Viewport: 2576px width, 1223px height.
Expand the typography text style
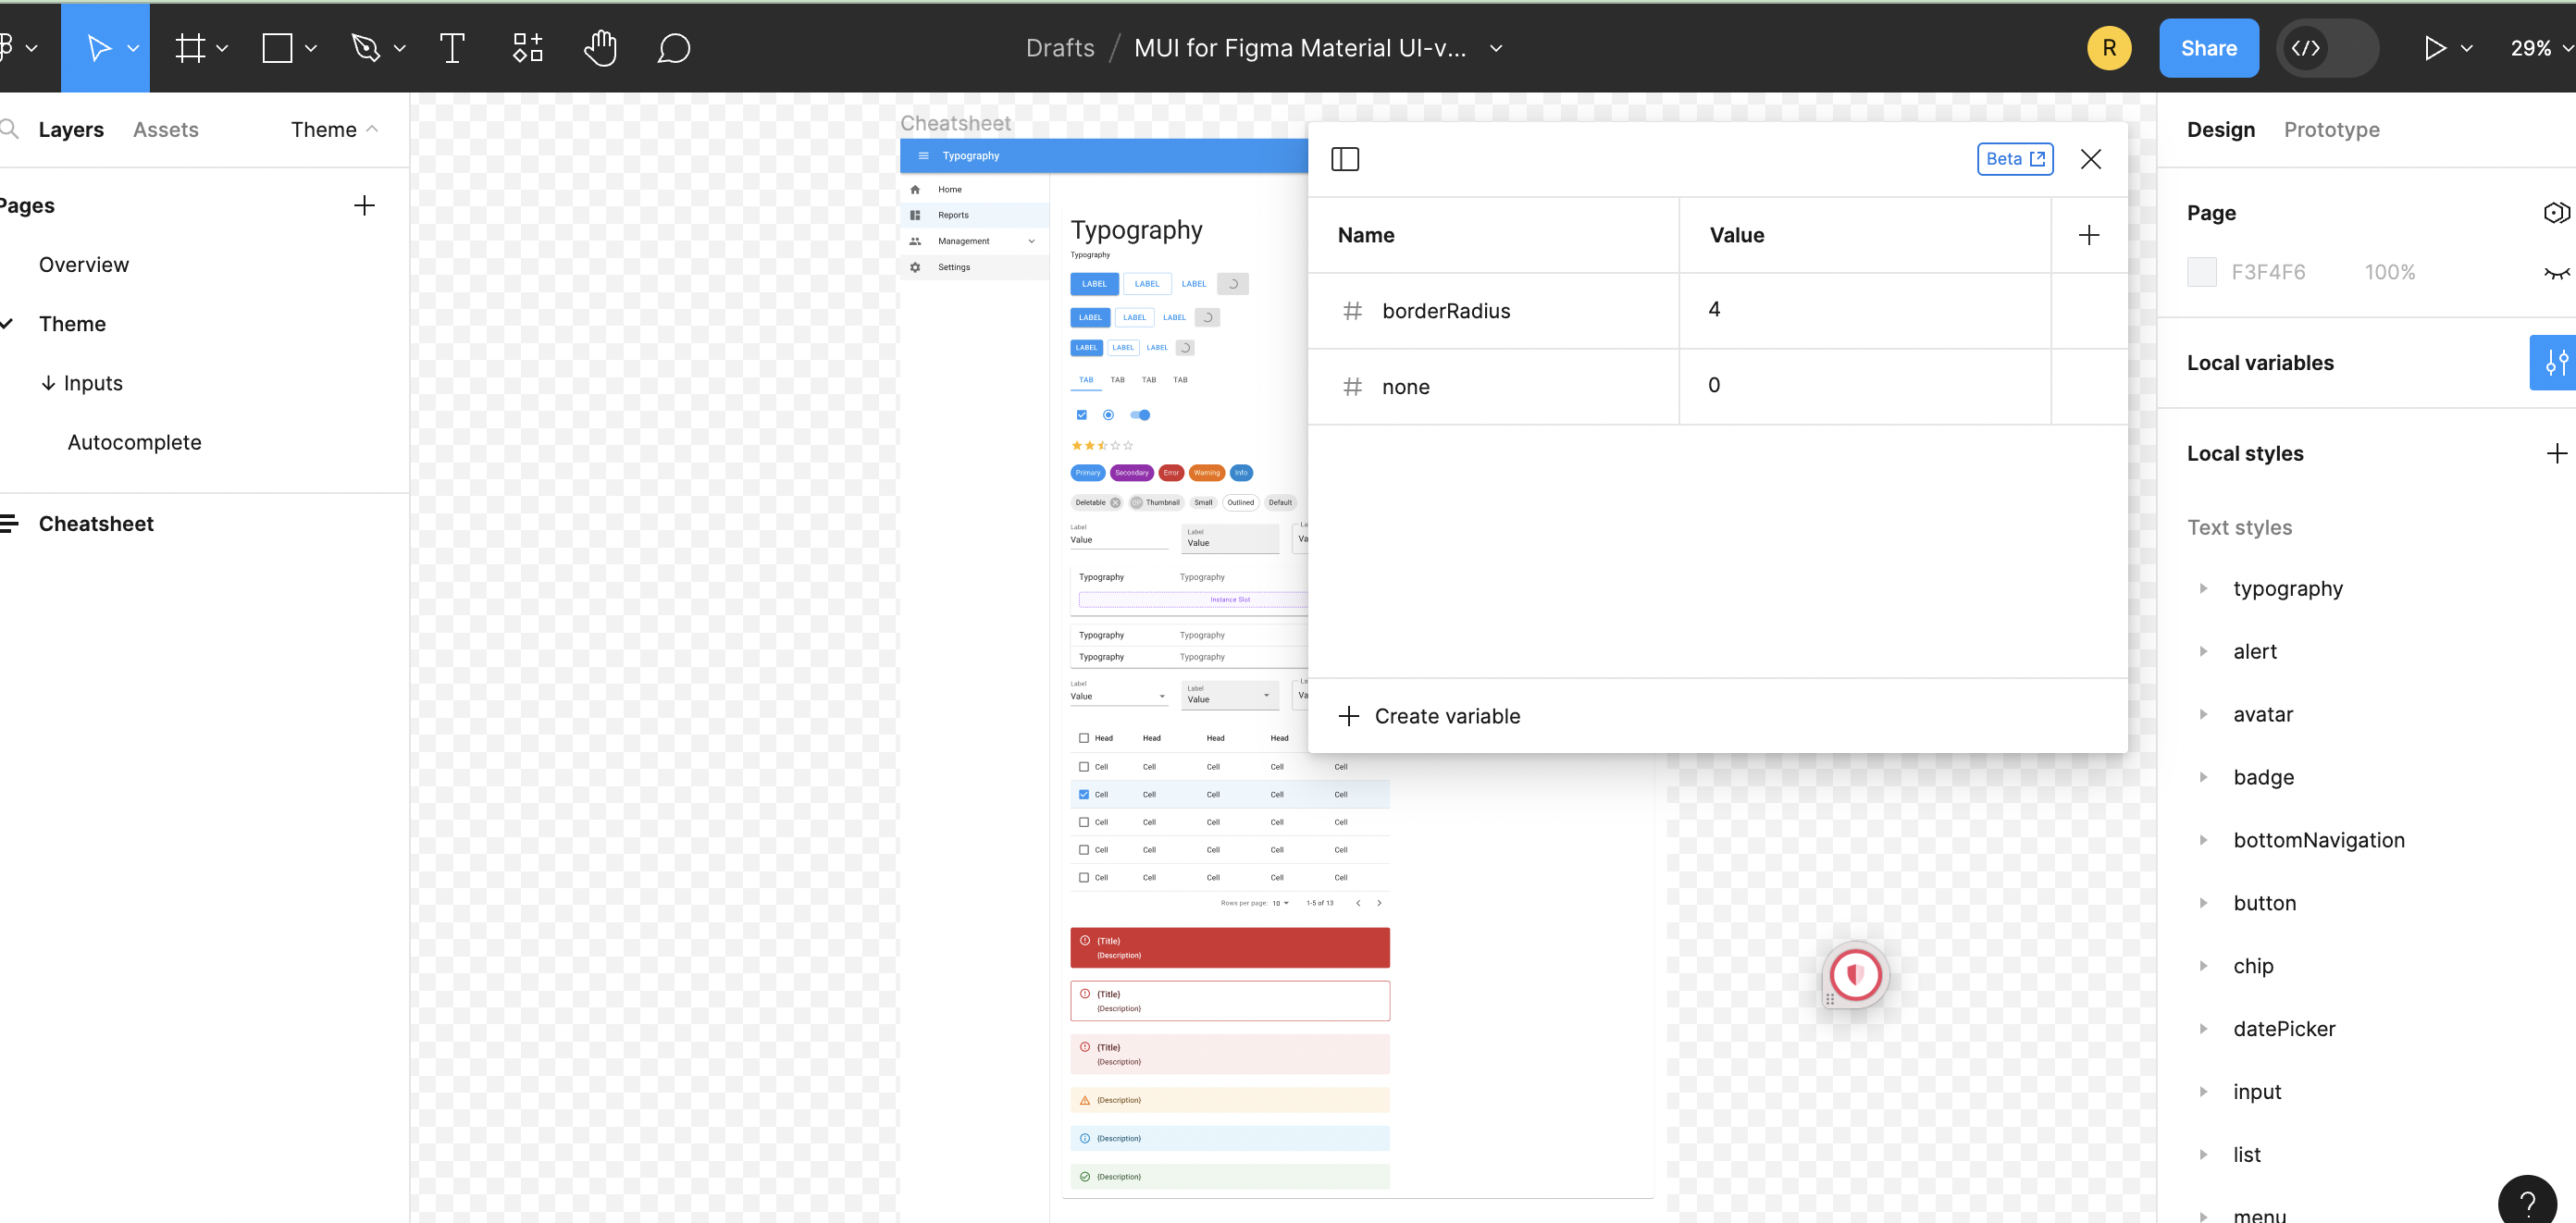[x=2204, y=588]
